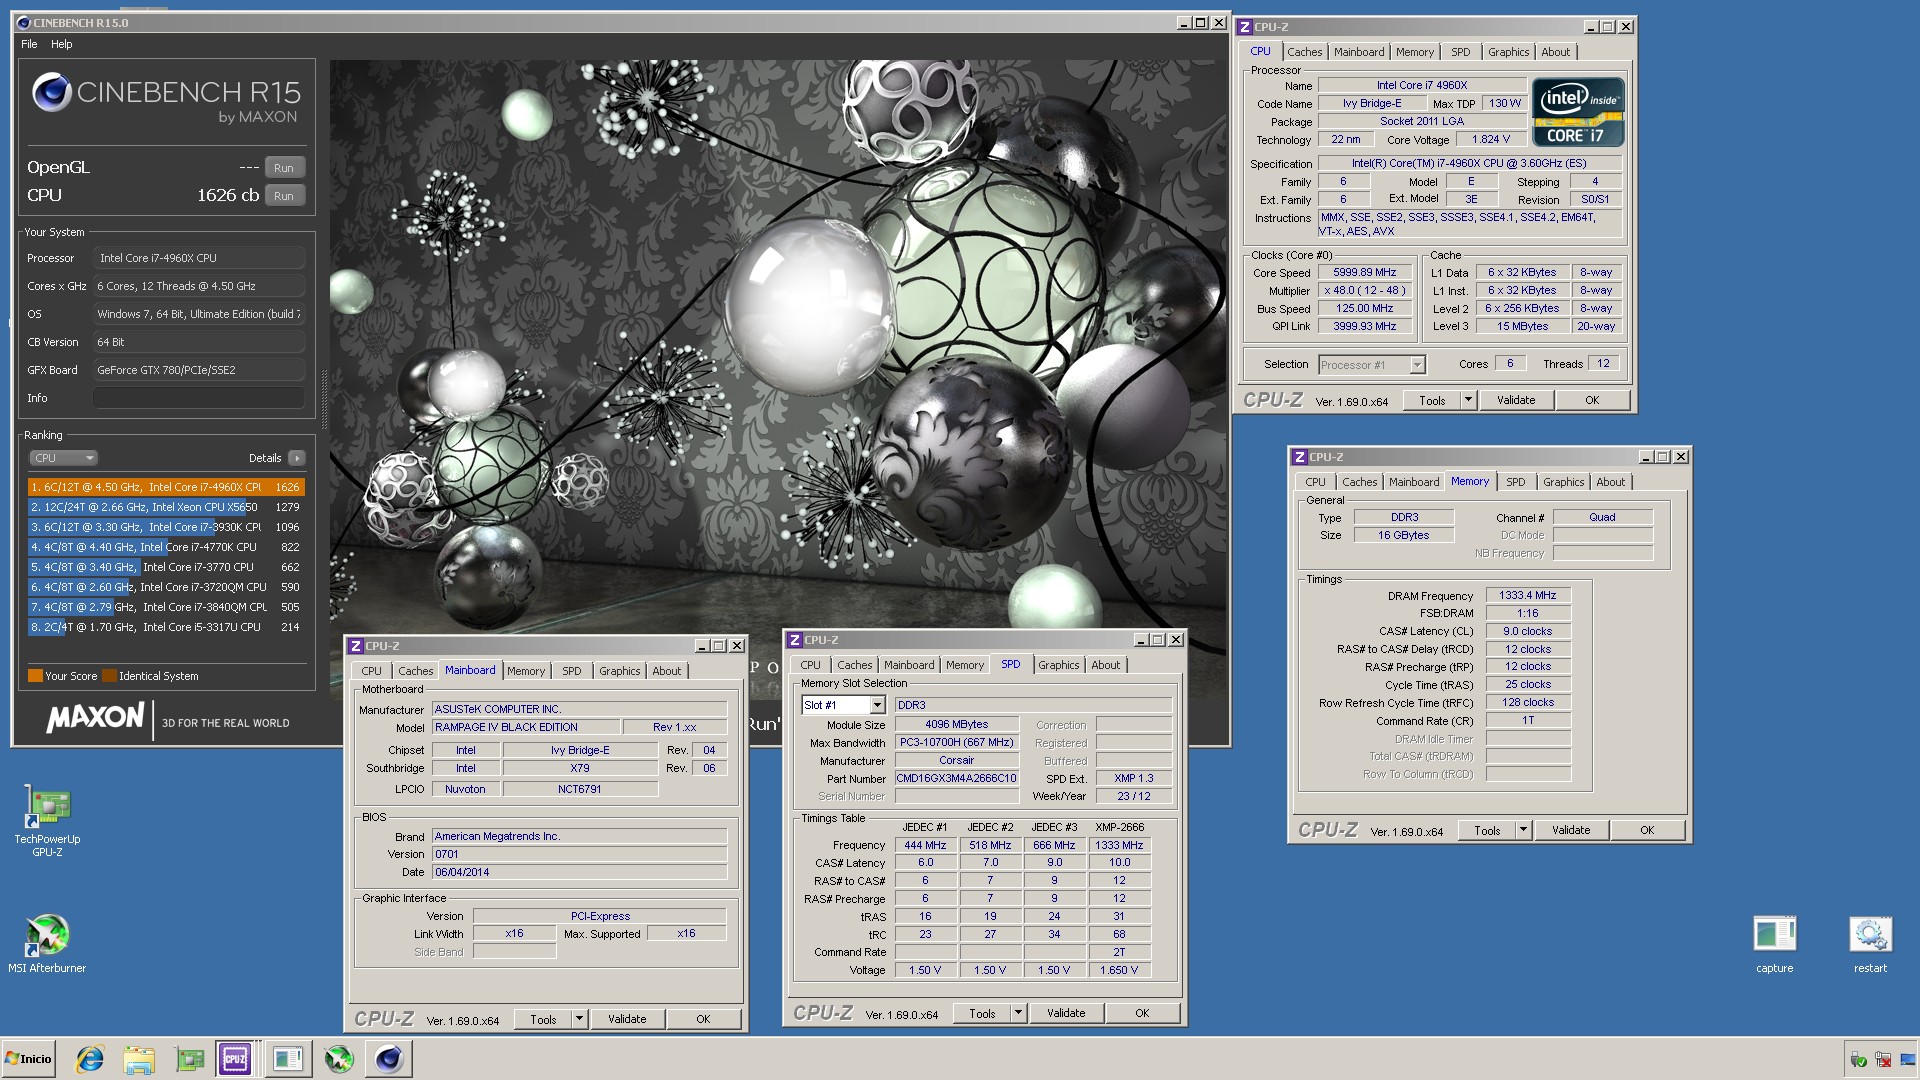Select ranking row Intel Core i5-3317U CPU
Image resolution: width=1920 pixels, height=1080 pixels.
pos(165,627)
